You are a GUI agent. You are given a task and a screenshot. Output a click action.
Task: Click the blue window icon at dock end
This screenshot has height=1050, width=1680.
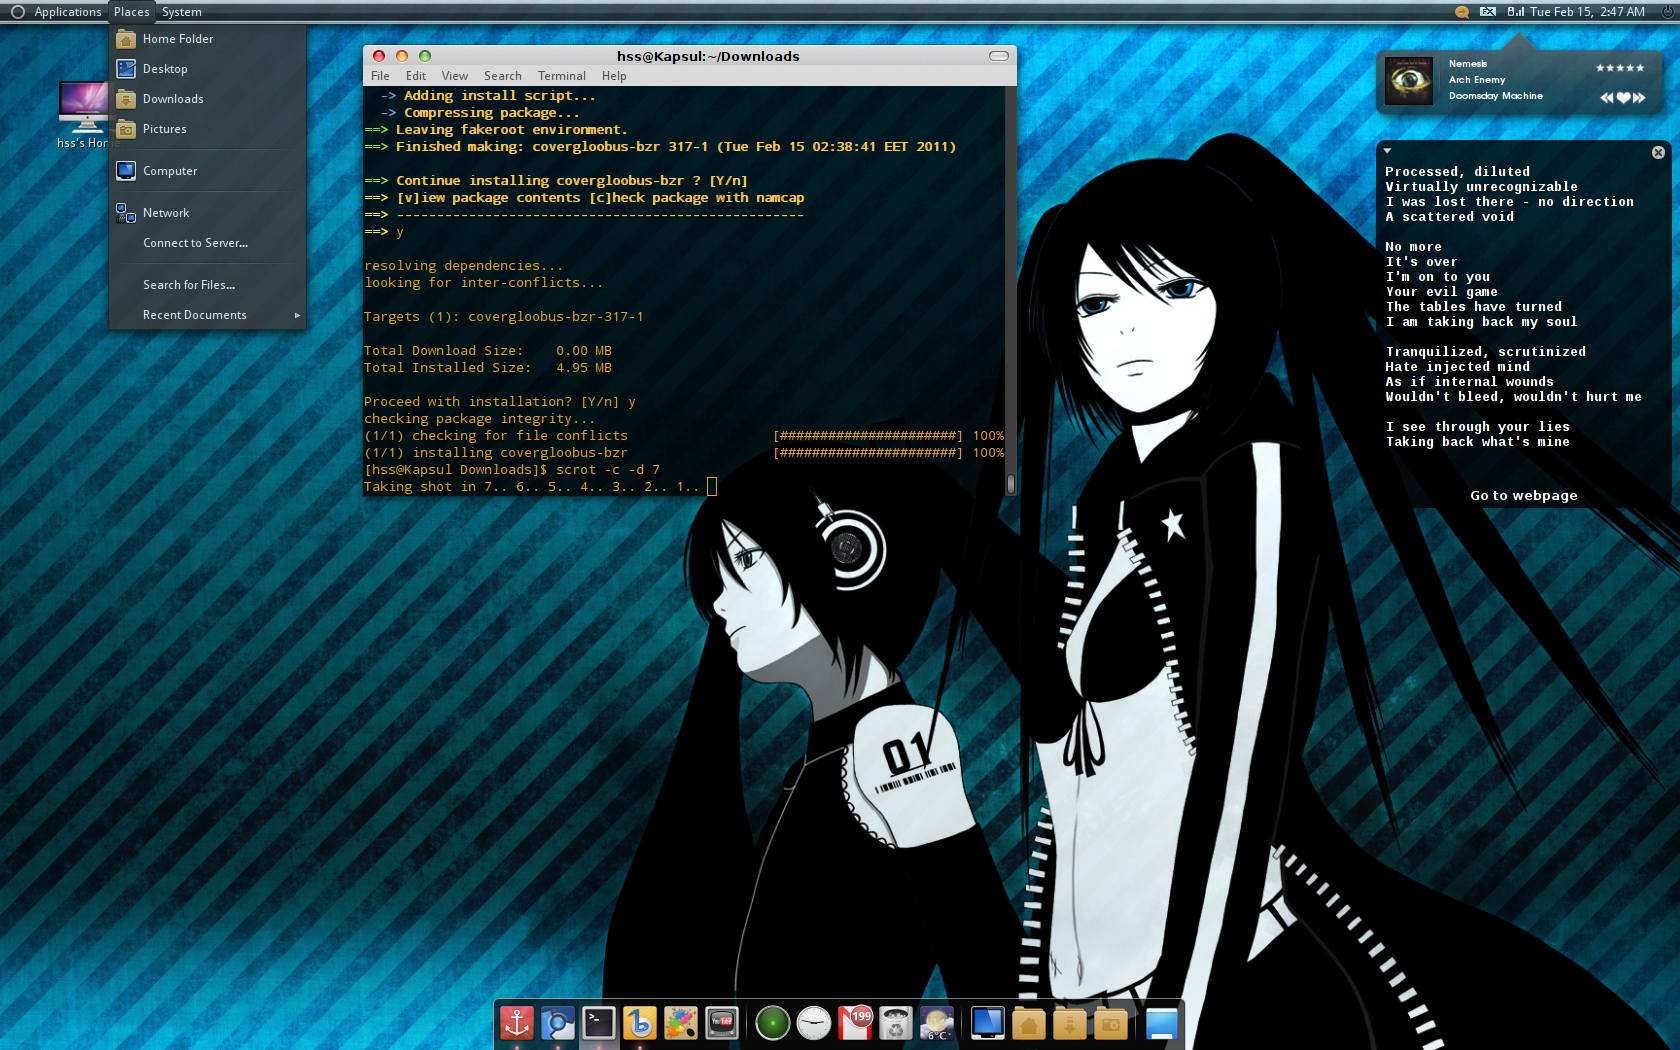(1161, 1023)
